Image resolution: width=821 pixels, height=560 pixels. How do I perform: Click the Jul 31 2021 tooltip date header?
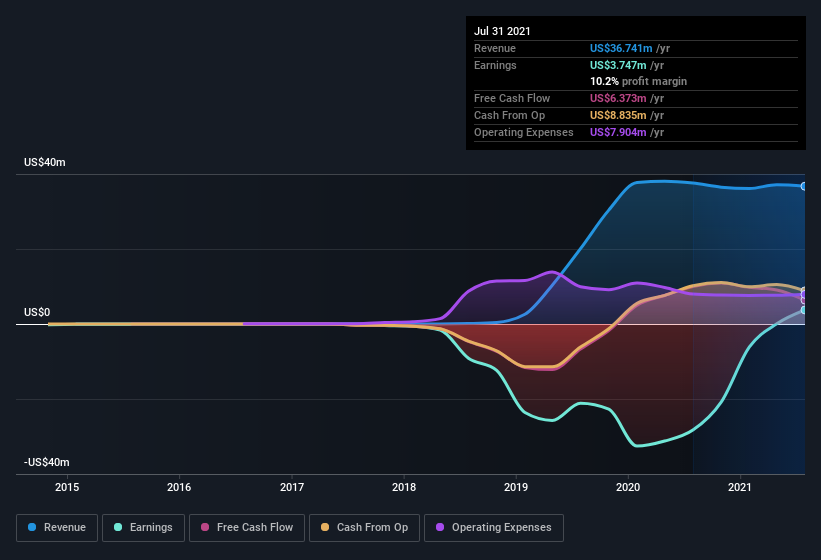[502, 31]
